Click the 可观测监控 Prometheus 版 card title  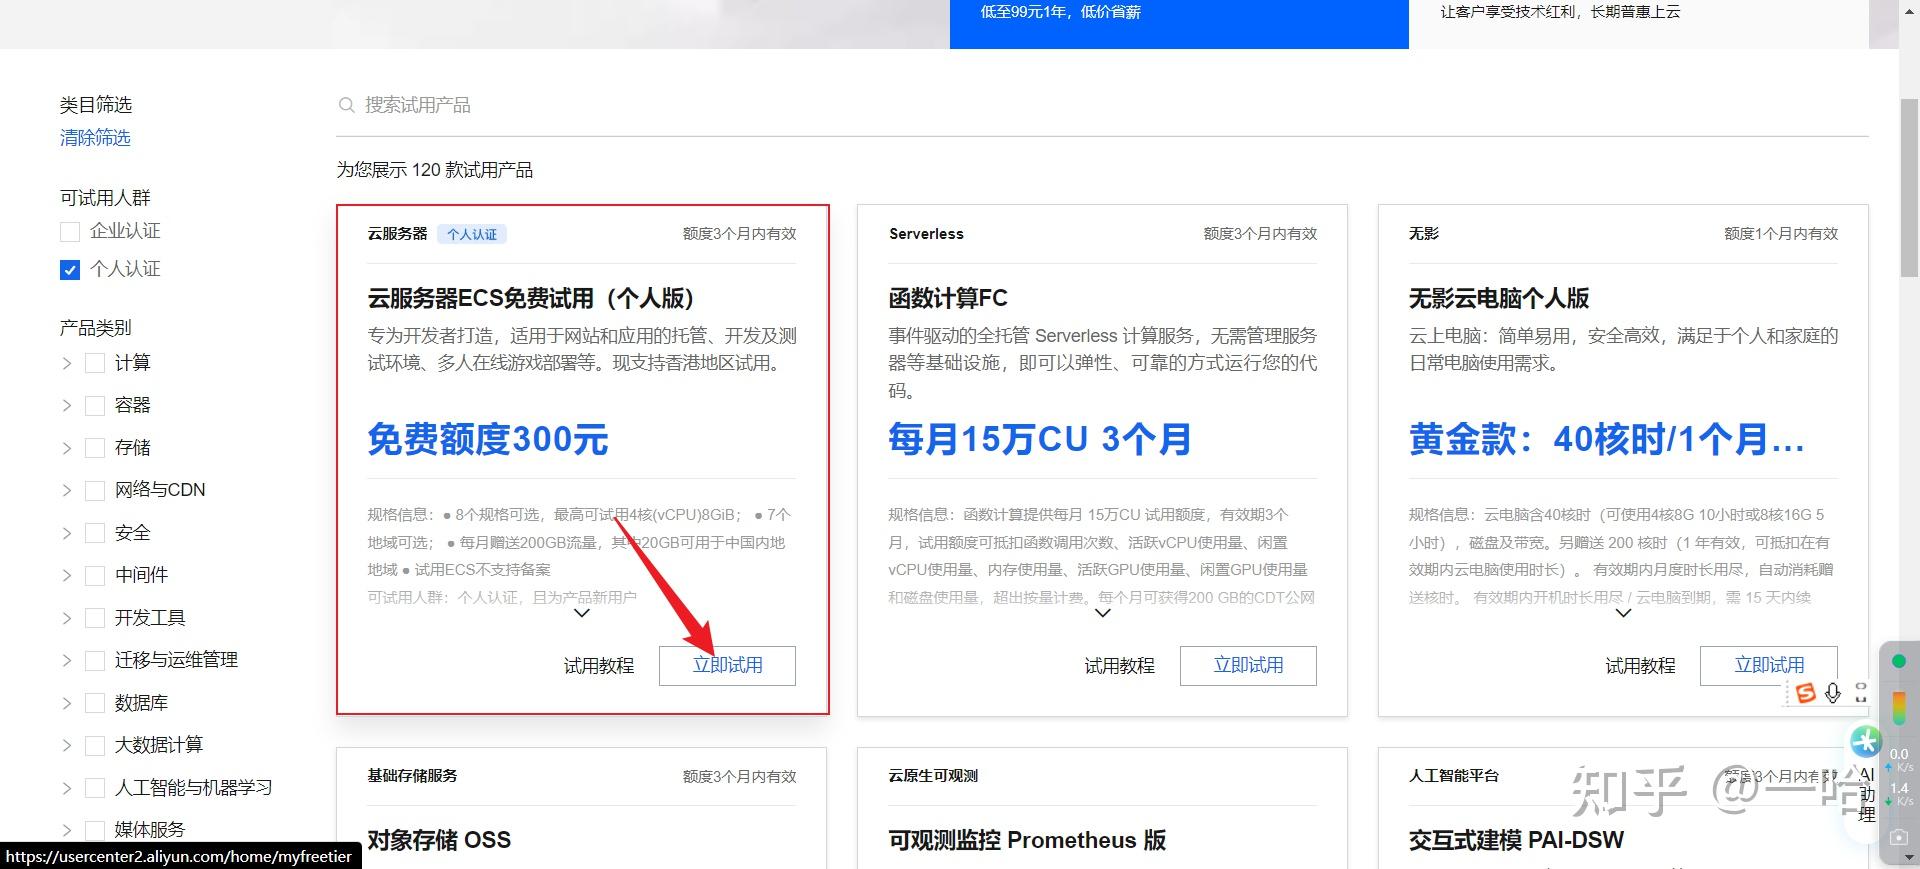pyautogui.click(x=1027, y=840)
